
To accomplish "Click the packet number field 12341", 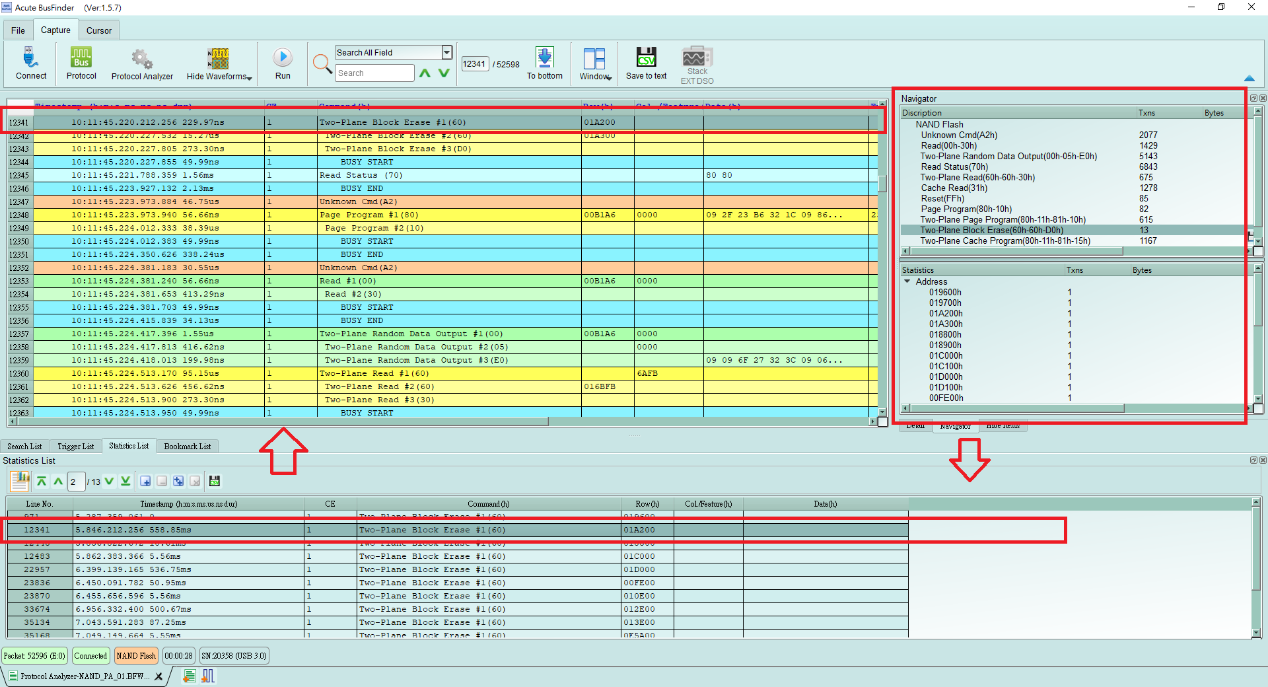I will coord(477,63).
